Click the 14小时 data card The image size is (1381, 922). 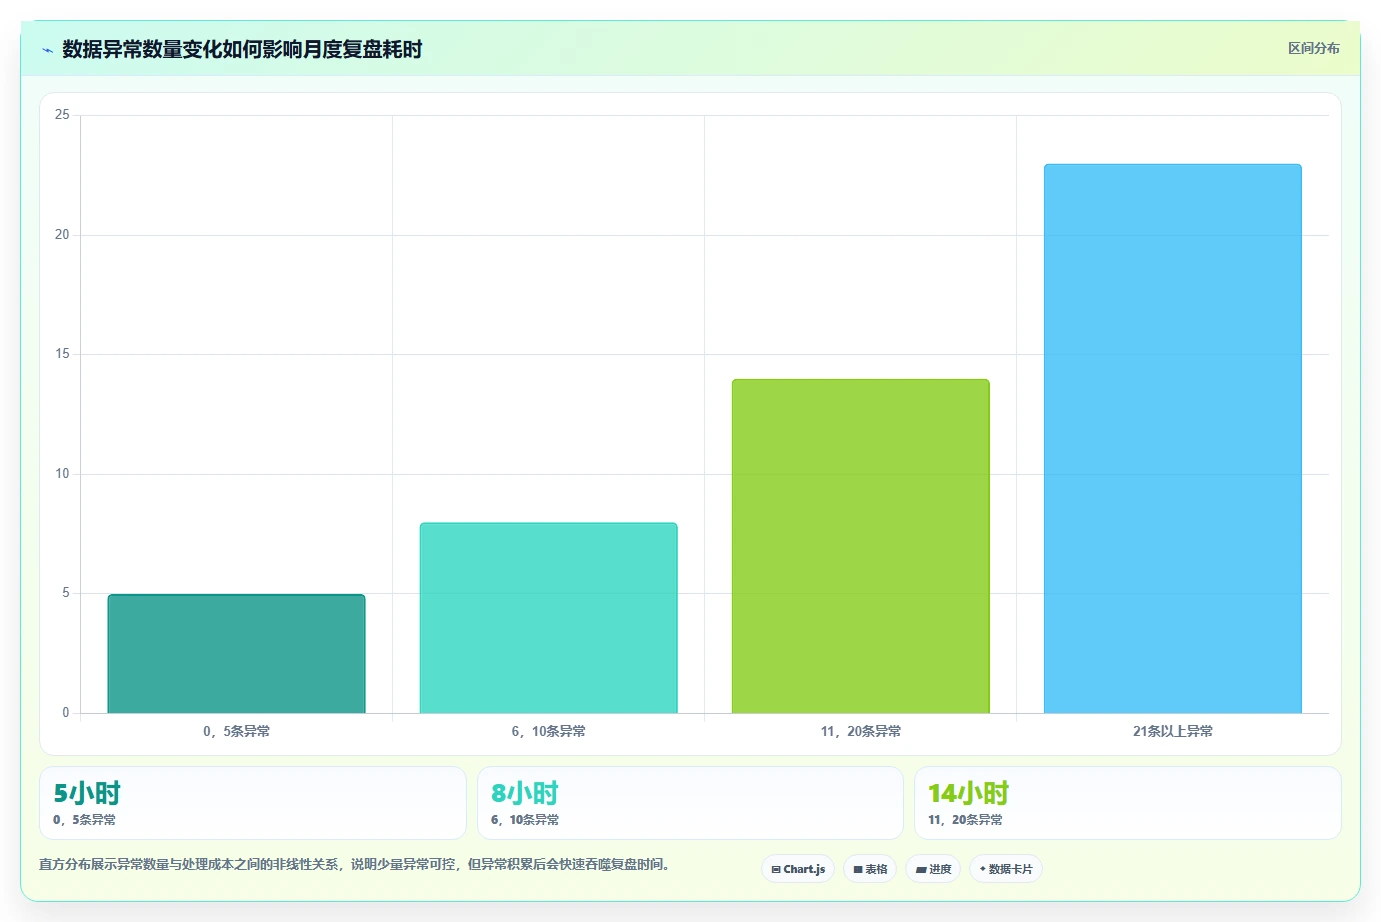(1128, 803)
